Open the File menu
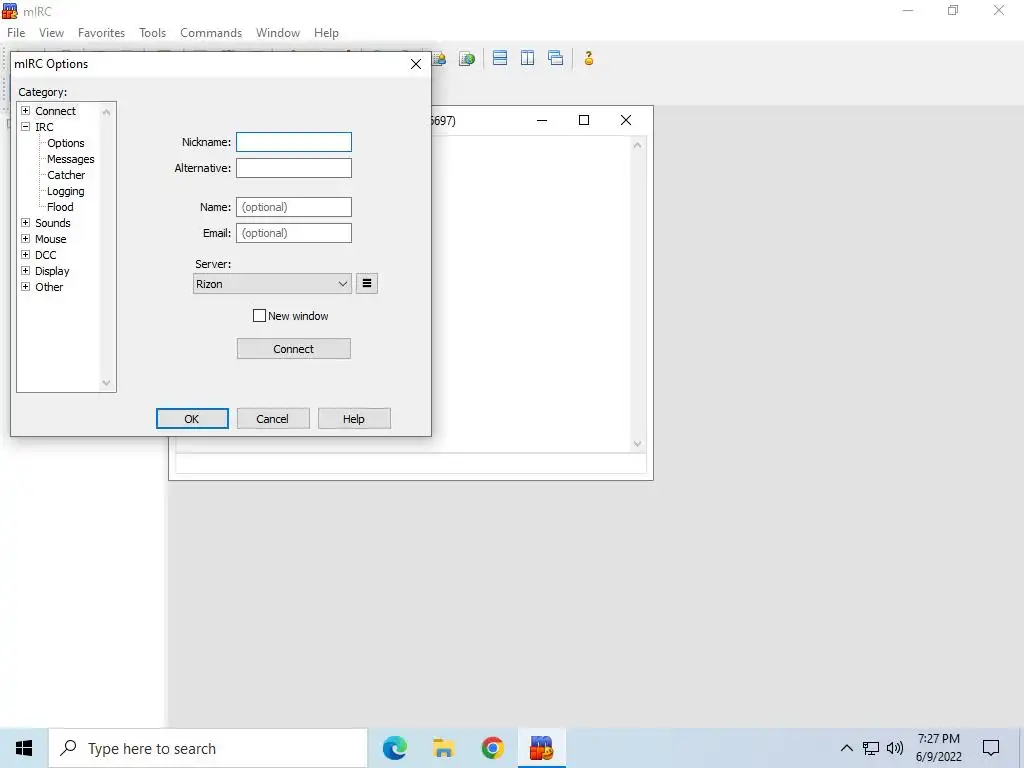 coord(16,33)
